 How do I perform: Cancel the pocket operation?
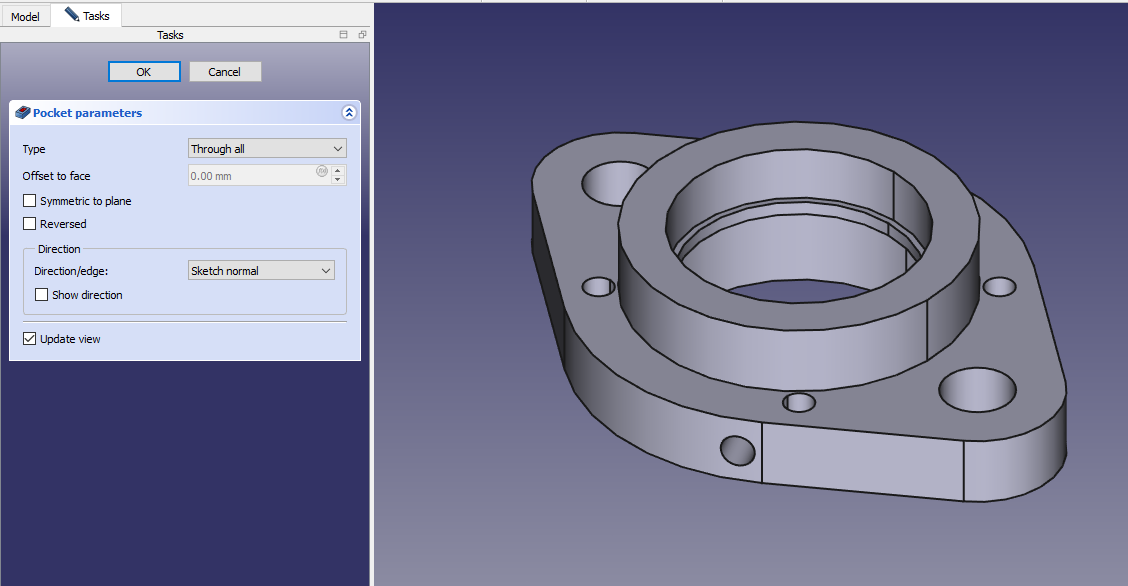(225, 72)
